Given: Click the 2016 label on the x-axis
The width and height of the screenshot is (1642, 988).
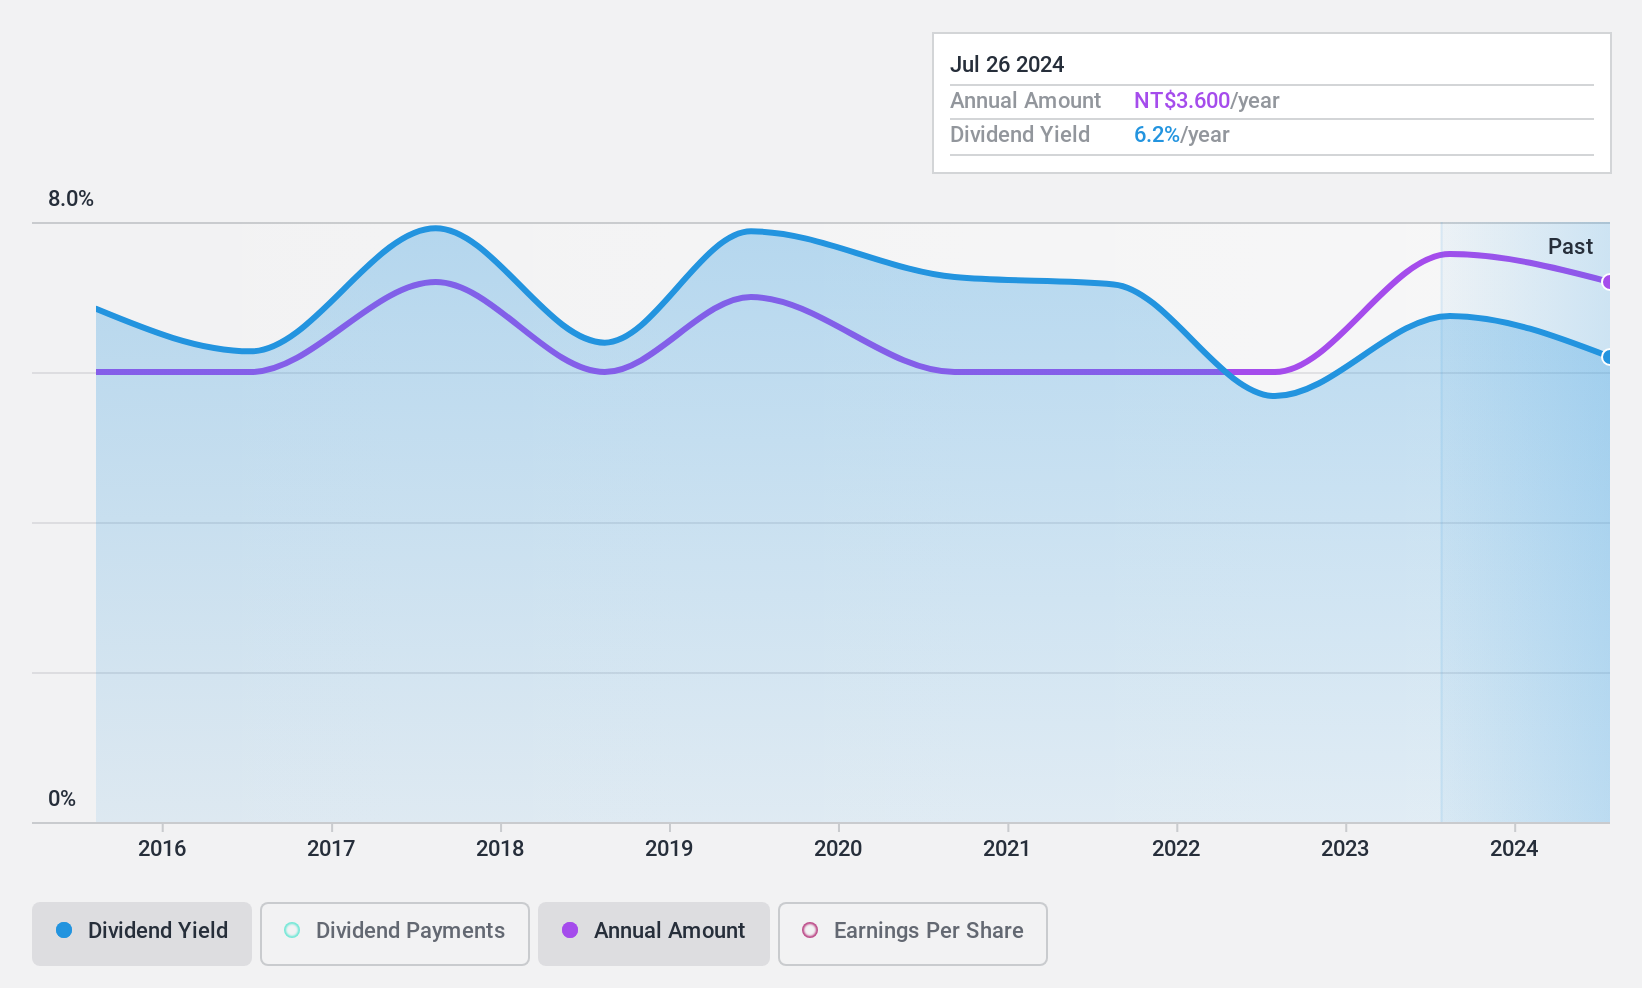Looking at the screenshot, I should 162,848.
